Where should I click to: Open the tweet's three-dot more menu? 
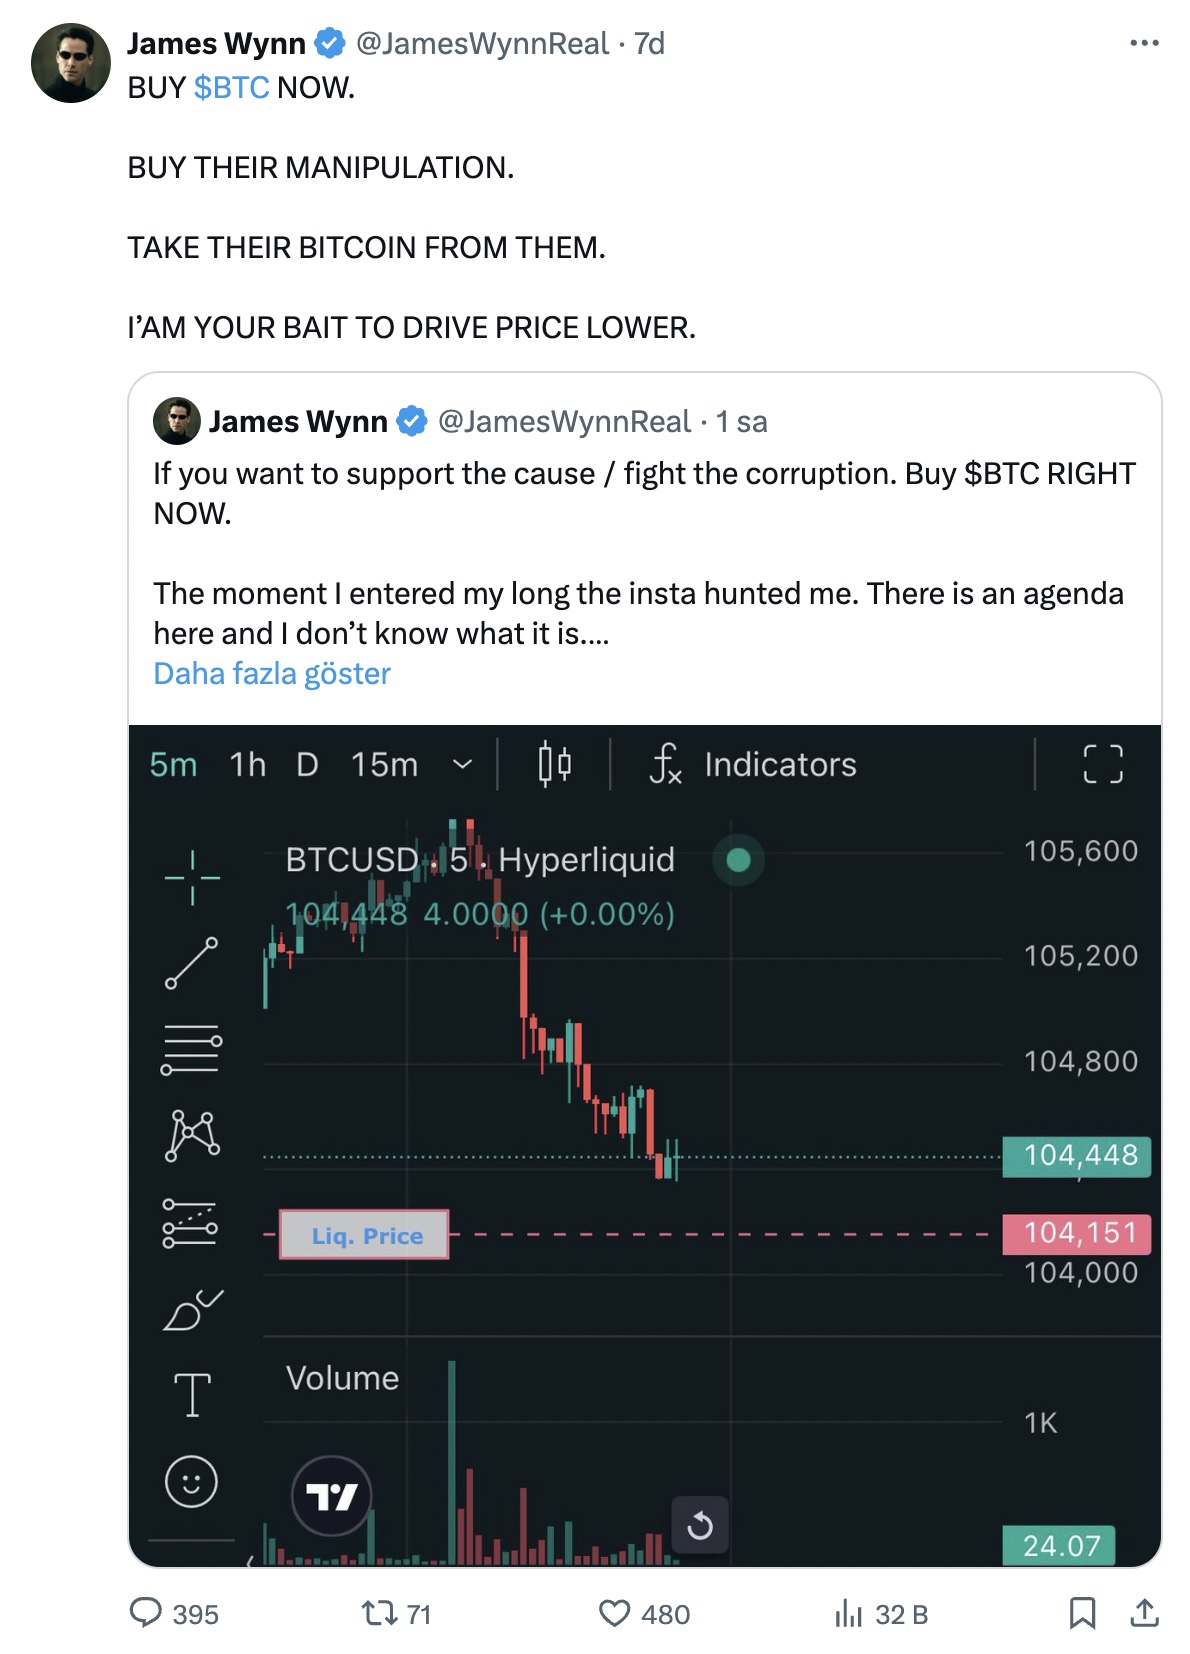pyautogui.click(x=1144, y=43)
